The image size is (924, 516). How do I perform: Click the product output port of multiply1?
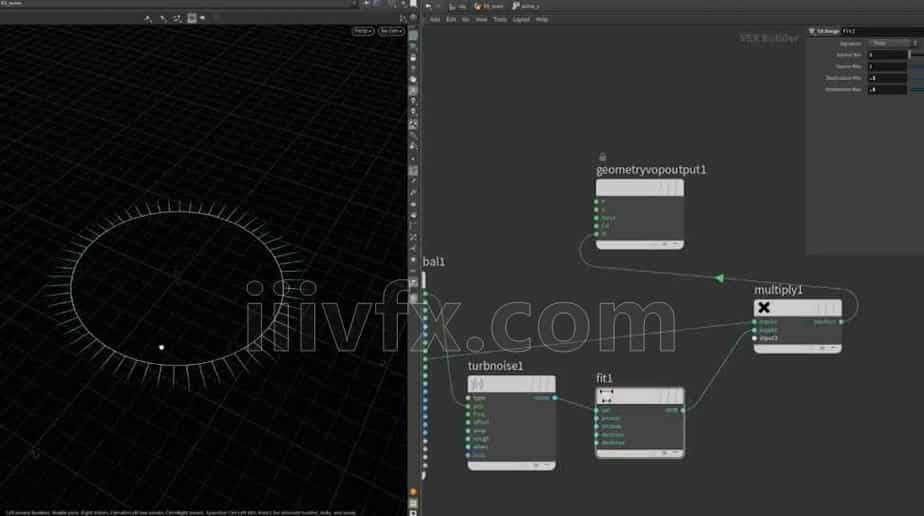point(841,322)
